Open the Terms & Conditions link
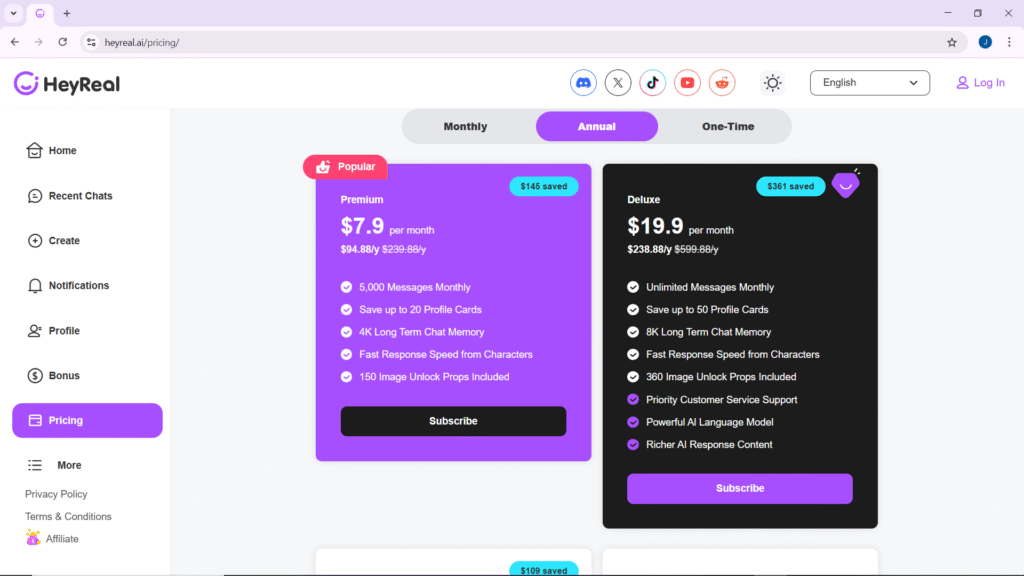Image resolution: width=1024 pixels, height=576 pixels. [x=69, y=517]
